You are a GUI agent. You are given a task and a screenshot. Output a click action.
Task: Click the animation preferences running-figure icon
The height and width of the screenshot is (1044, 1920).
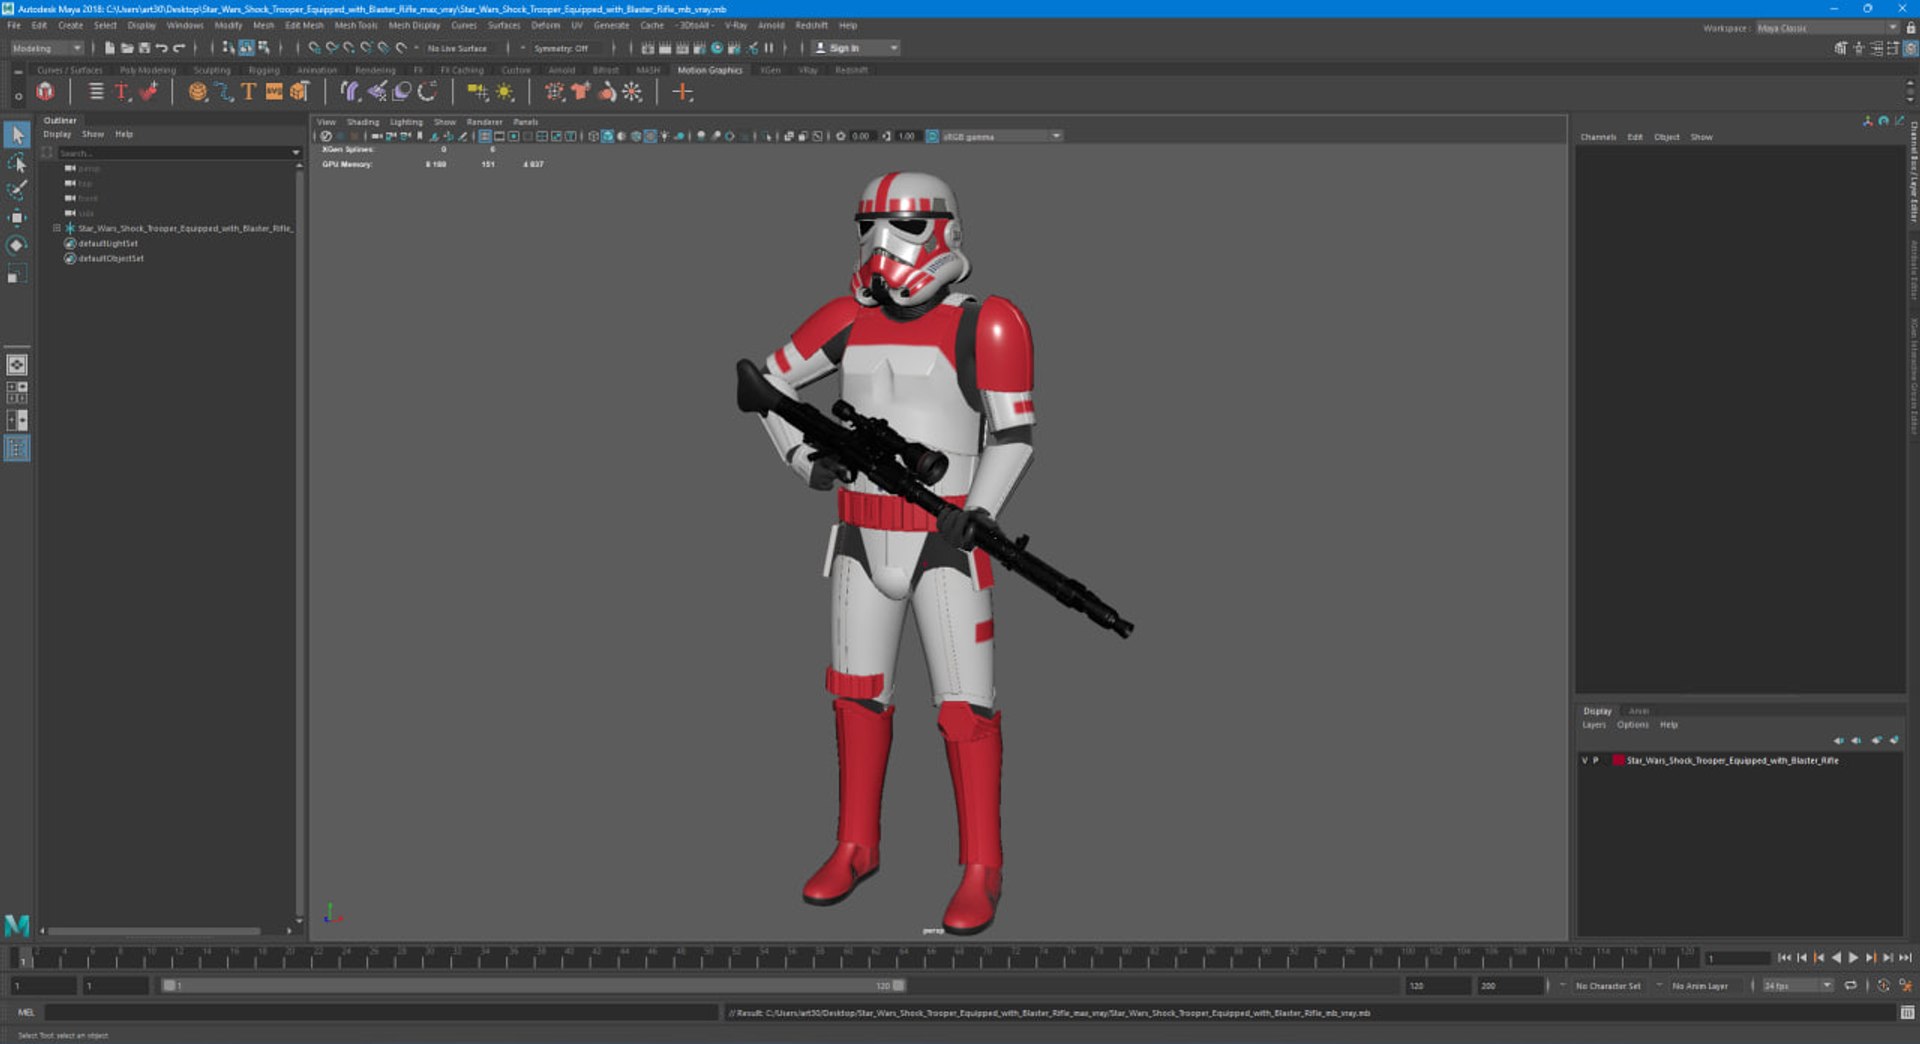1905,986
